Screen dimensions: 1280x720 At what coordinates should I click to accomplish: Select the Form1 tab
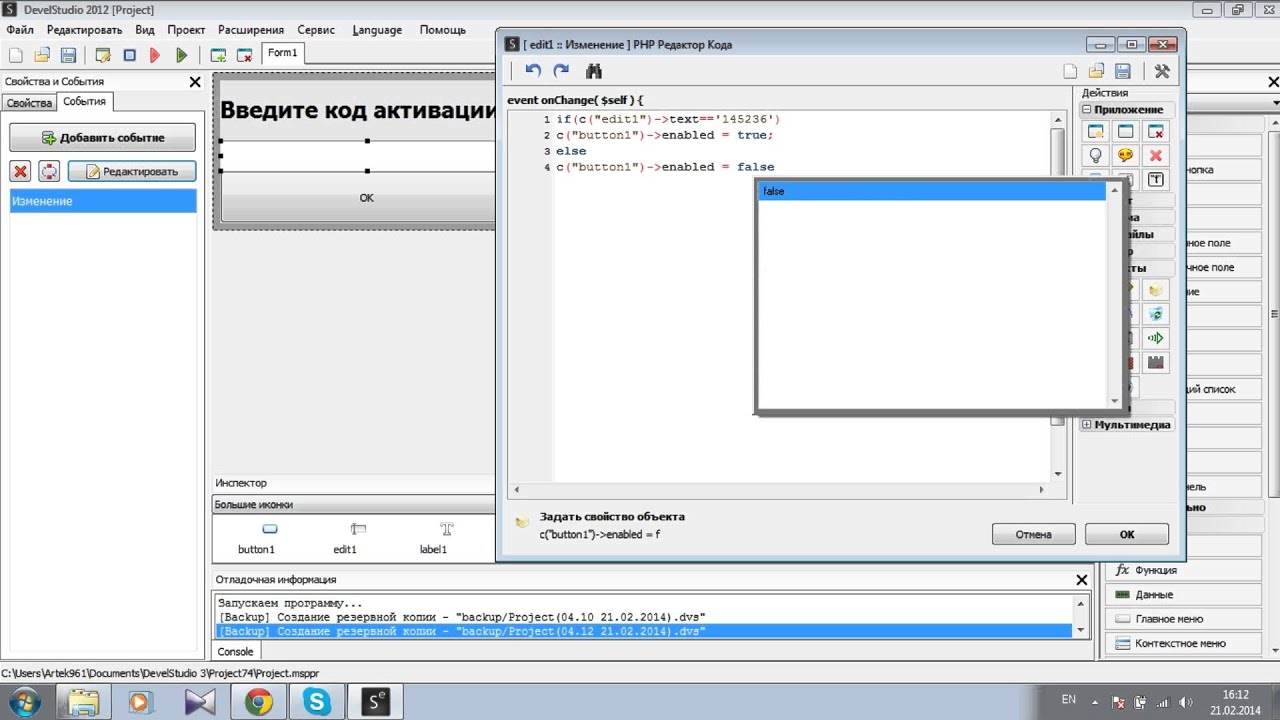[282, 53]
